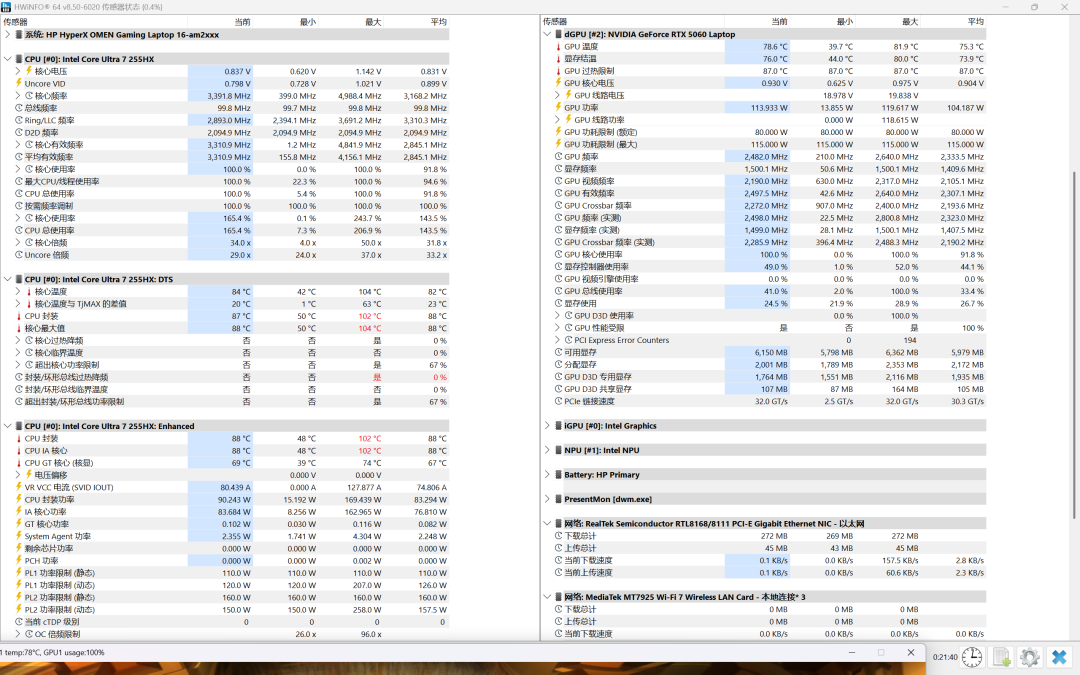Click the status text temp:78°C, GPU1 usage:100%
The width and height of the screenshot is (1080, 675).
(x=52, y=652)
